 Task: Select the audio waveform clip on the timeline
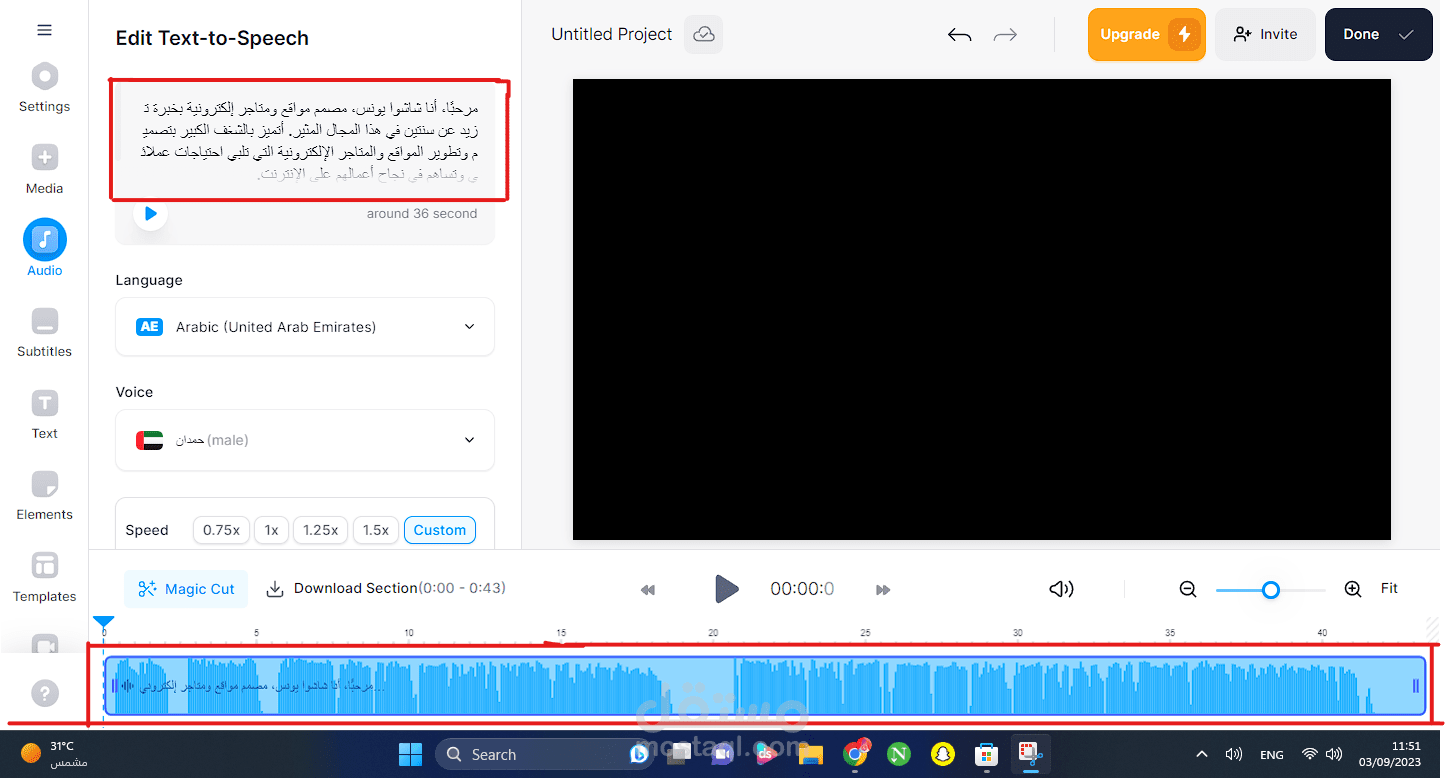[x=765, y=686]
